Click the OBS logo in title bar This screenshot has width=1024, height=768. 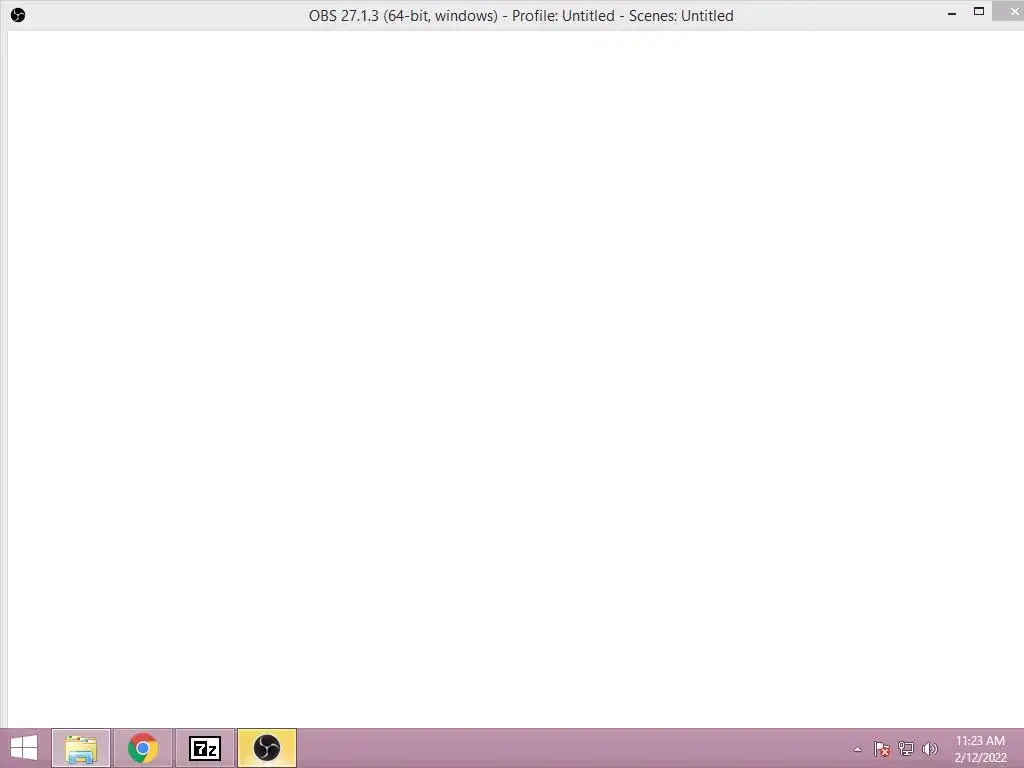(x=18, y=15)
